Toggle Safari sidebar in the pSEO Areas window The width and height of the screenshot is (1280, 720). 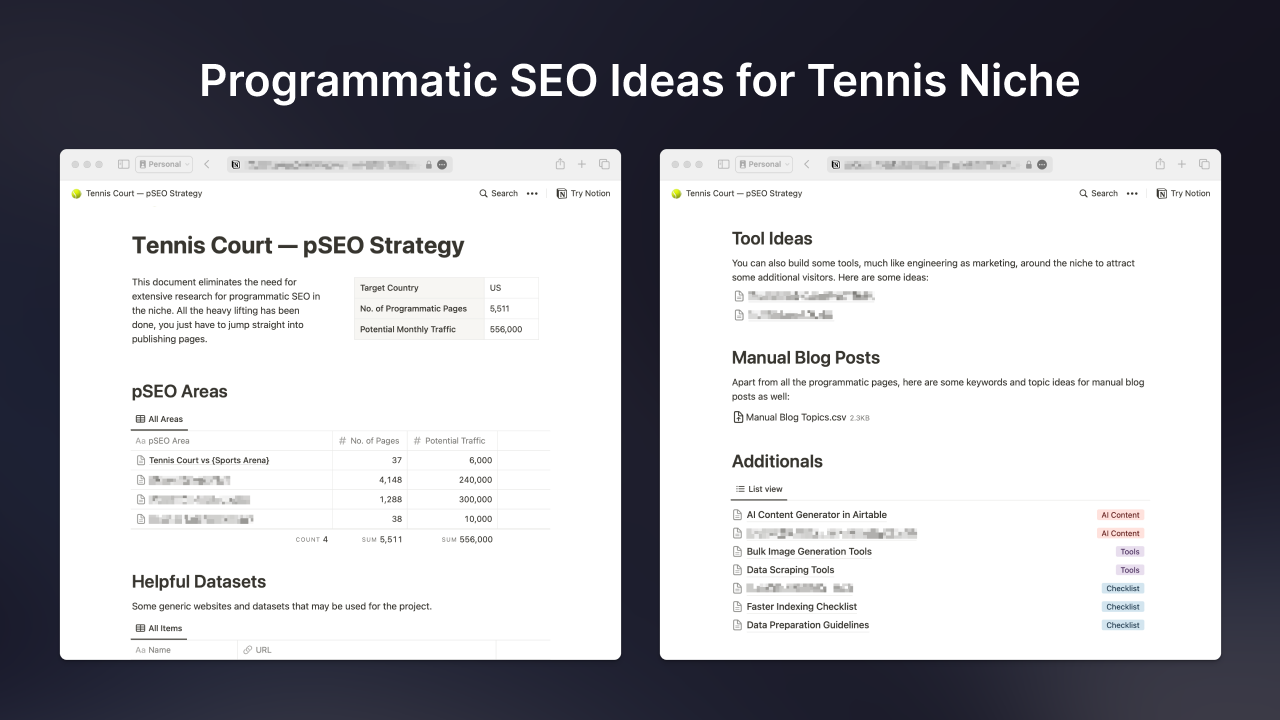click(124, 164)
